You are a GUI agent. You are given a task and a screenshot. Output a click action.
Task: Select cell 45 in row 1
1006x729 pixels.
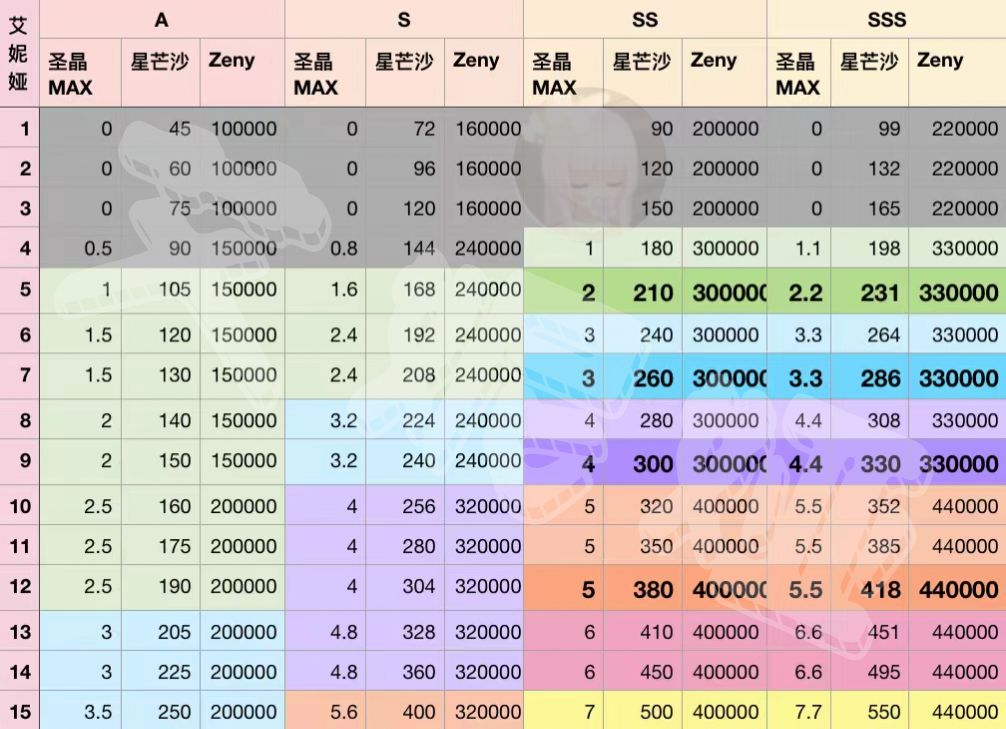click(160, 128)
